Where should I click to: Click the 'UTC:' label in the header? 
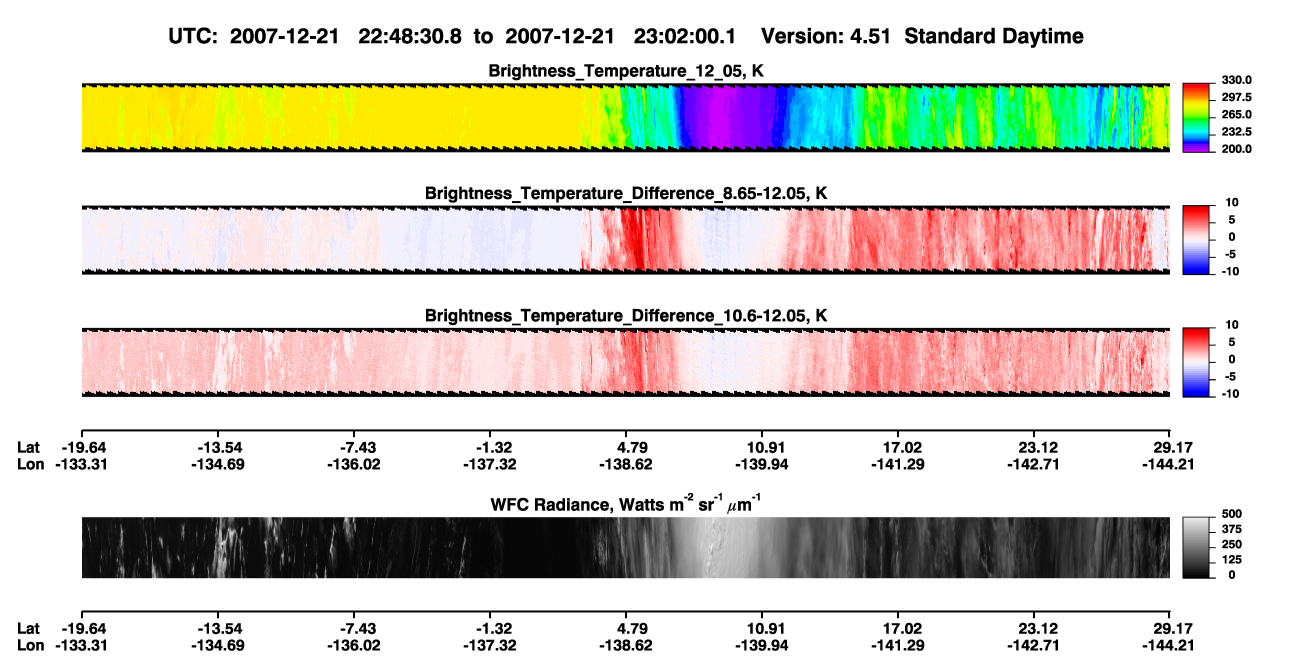click(x=195, y=36)
